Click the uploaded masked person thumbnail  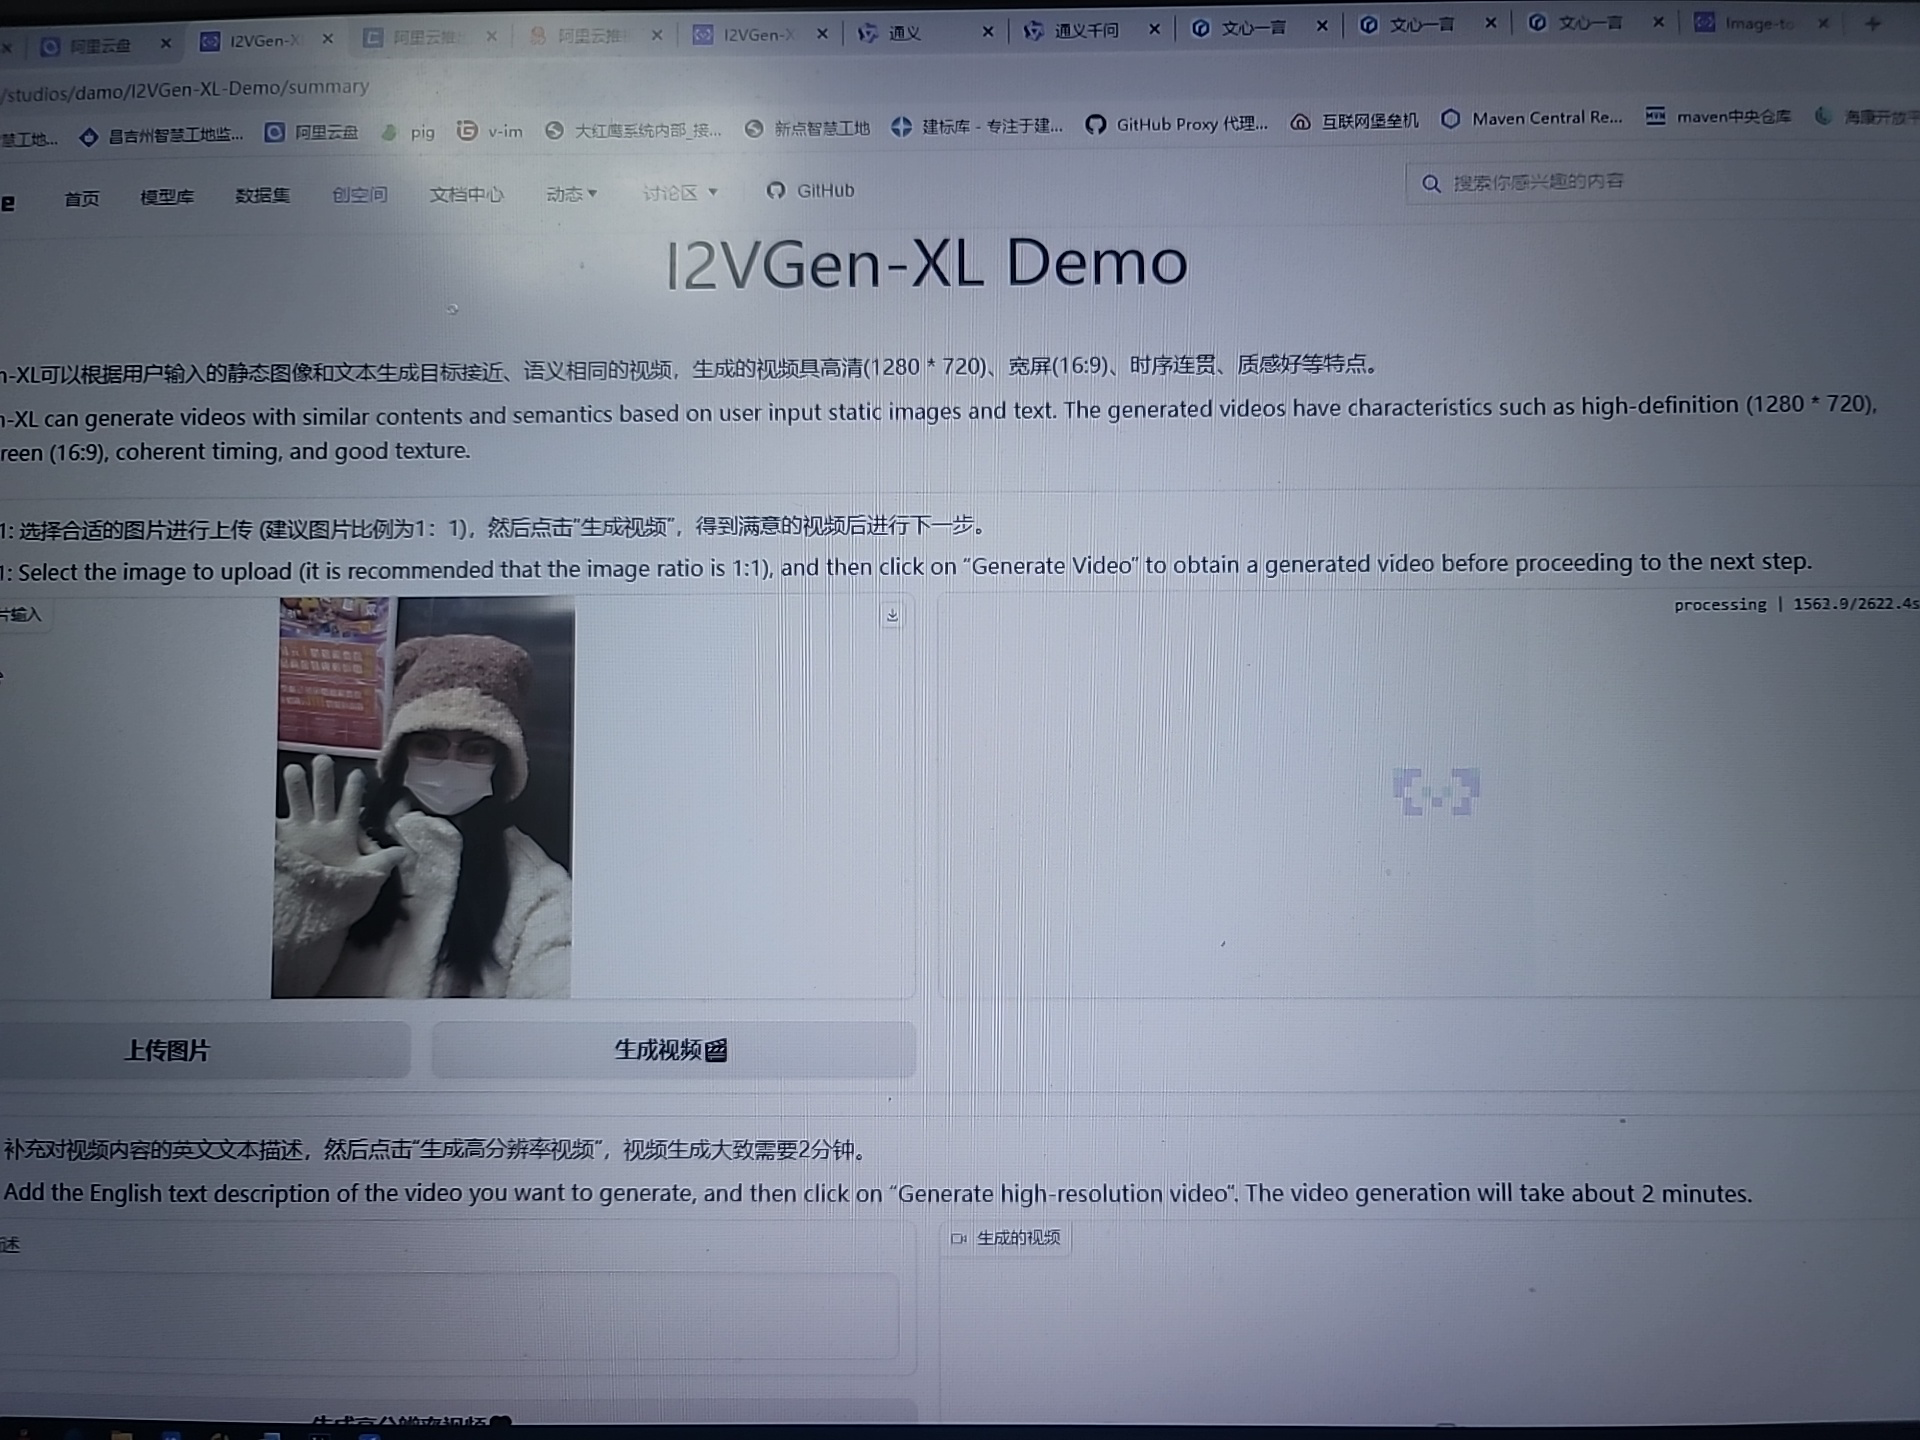point(422,797)
